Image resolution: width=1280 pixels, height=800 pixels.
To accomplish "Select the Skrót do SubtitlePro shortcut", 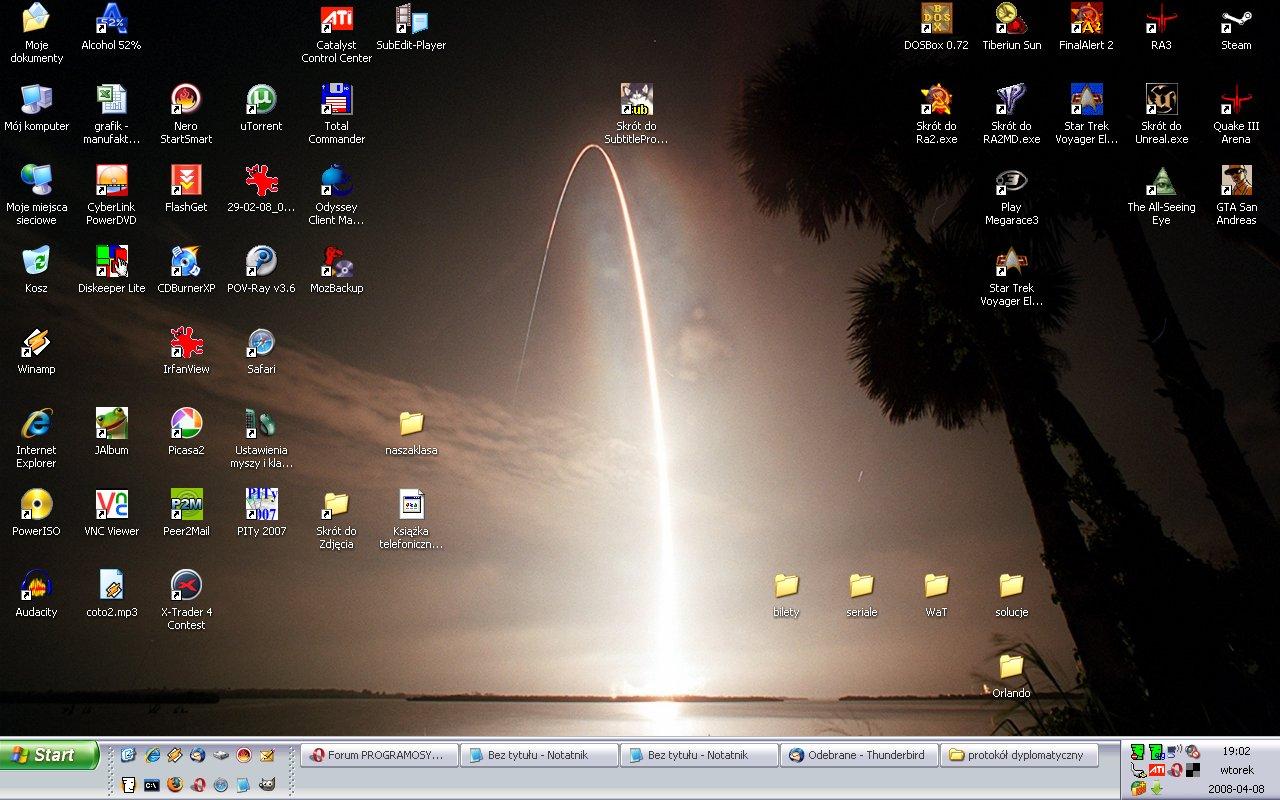I will [636, 114].
